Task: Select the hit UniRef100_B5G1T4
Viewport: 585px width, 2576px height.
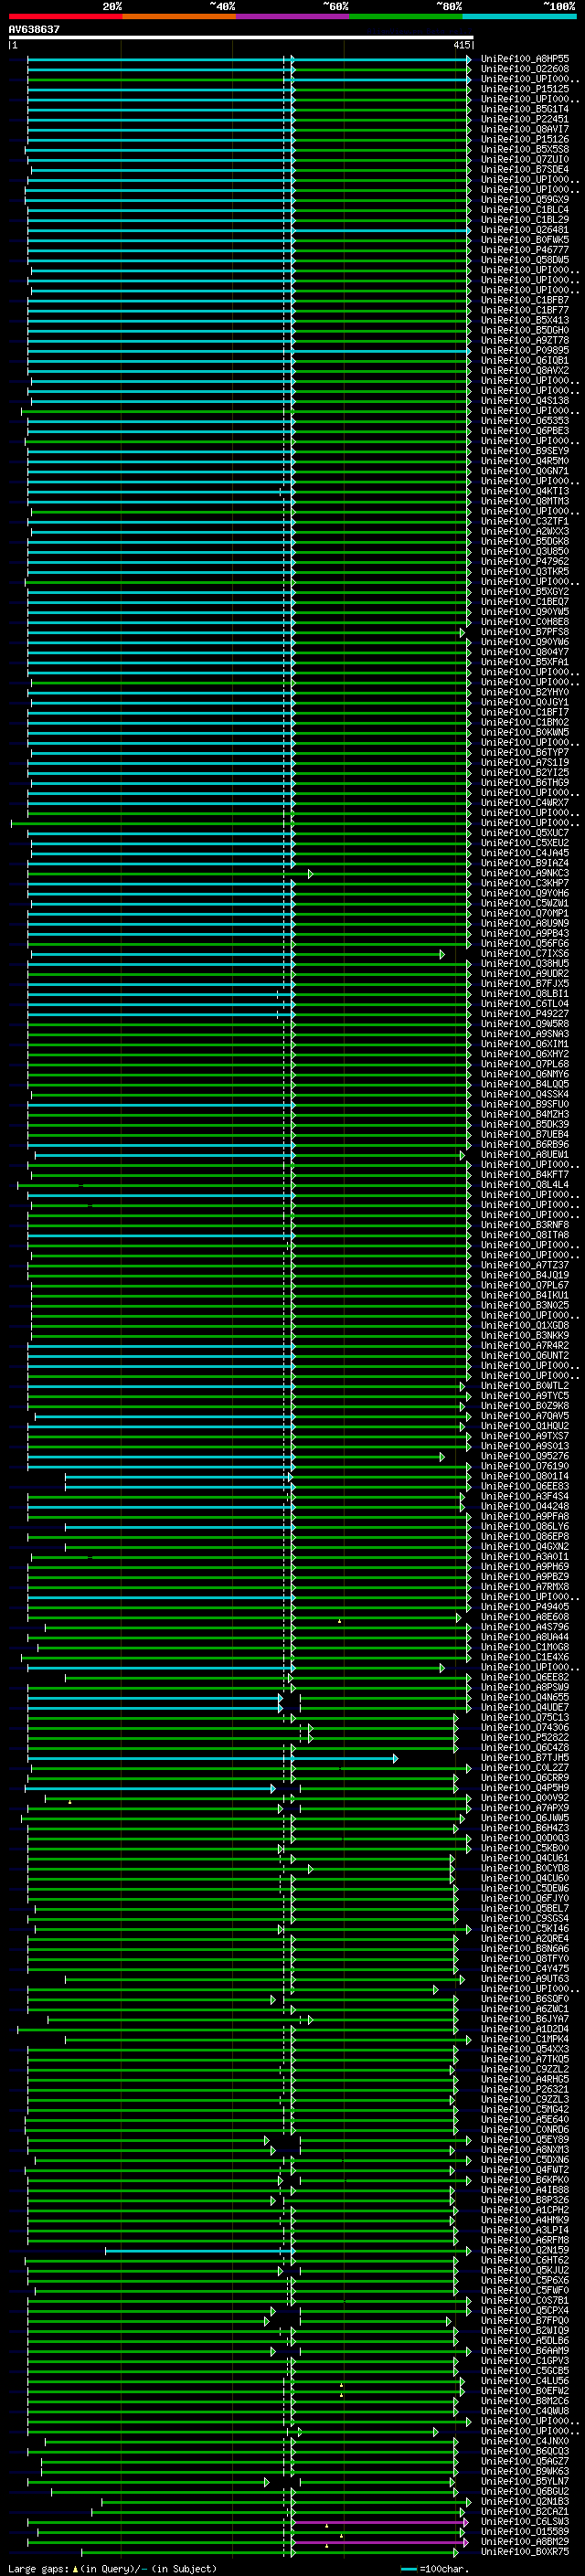Action: [x=525, y=109]
